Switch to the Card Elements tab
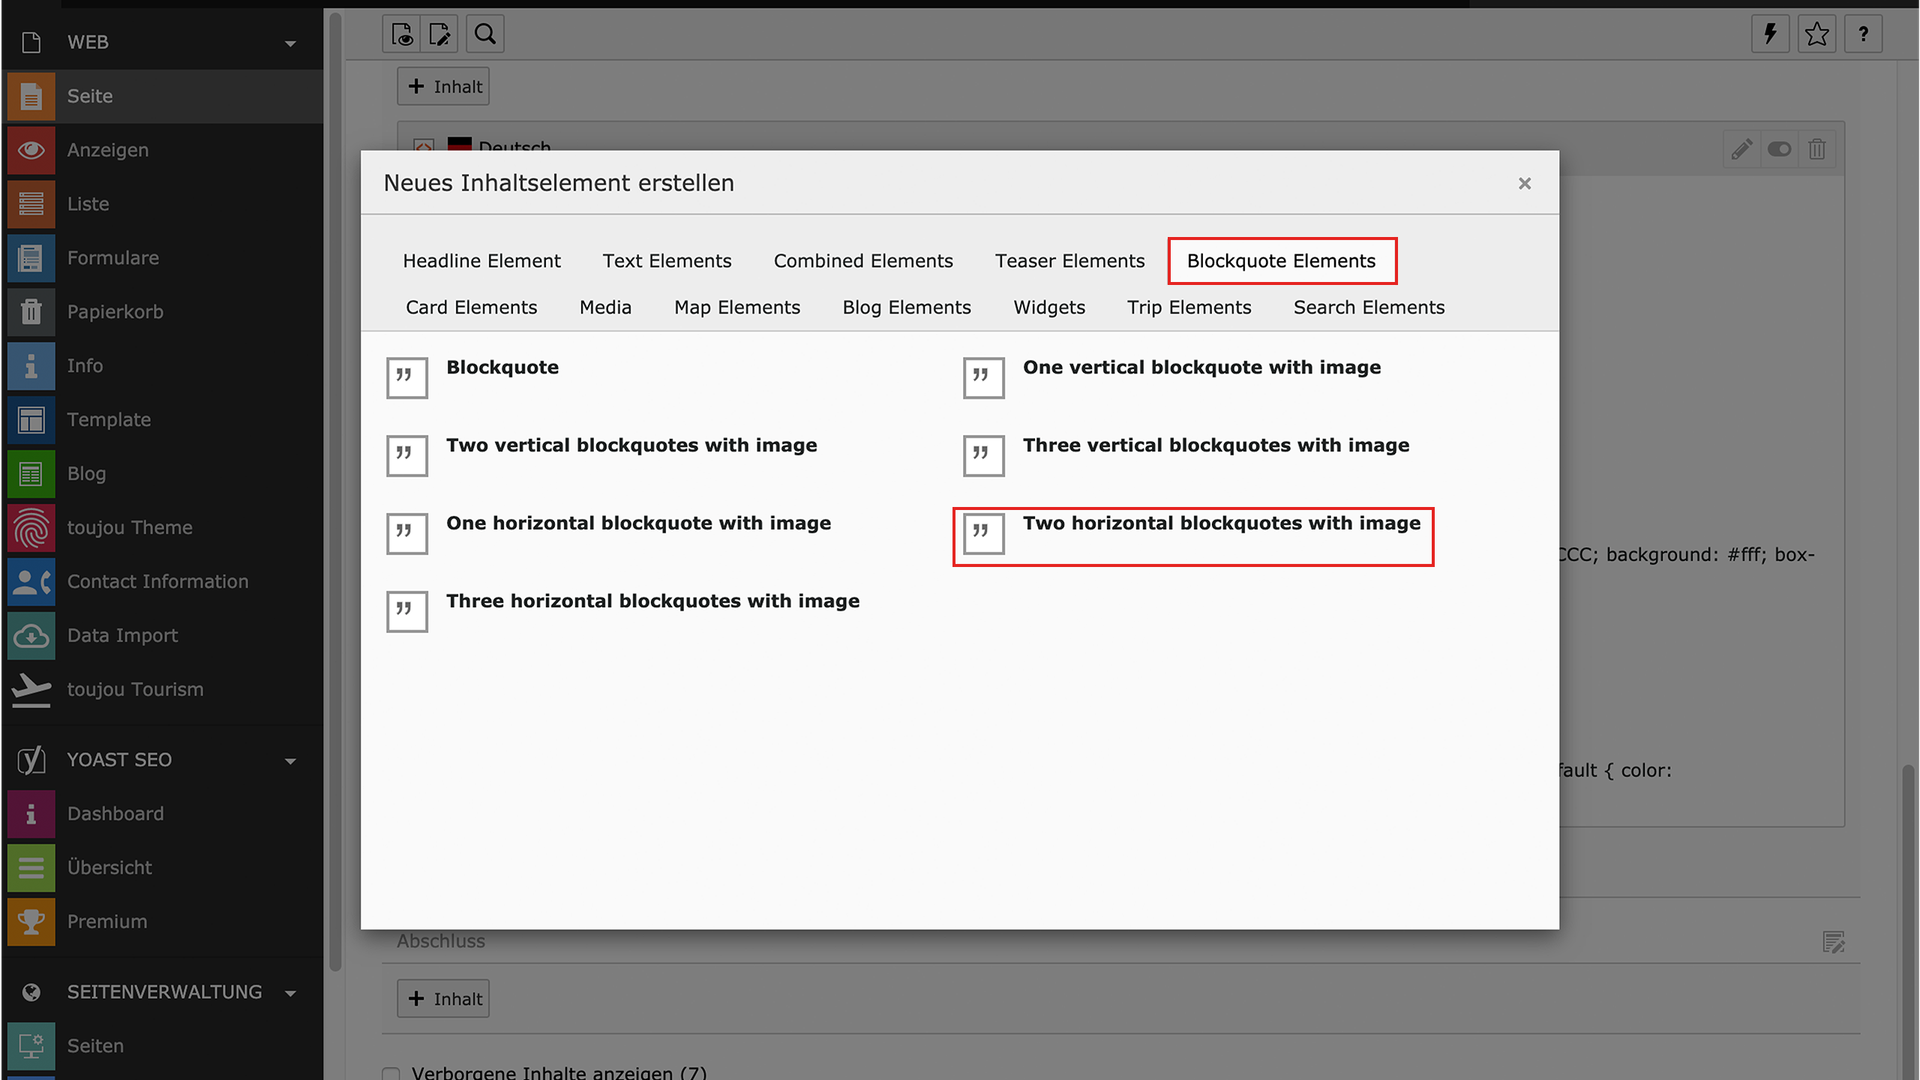The width and height of the screenshot is (1920, 1080). (x=471, y=307)
